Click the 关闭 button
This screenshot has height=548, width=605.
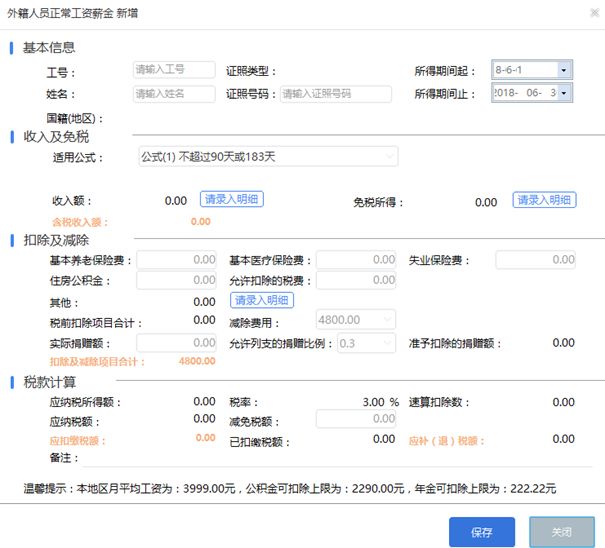click(561, 532)
